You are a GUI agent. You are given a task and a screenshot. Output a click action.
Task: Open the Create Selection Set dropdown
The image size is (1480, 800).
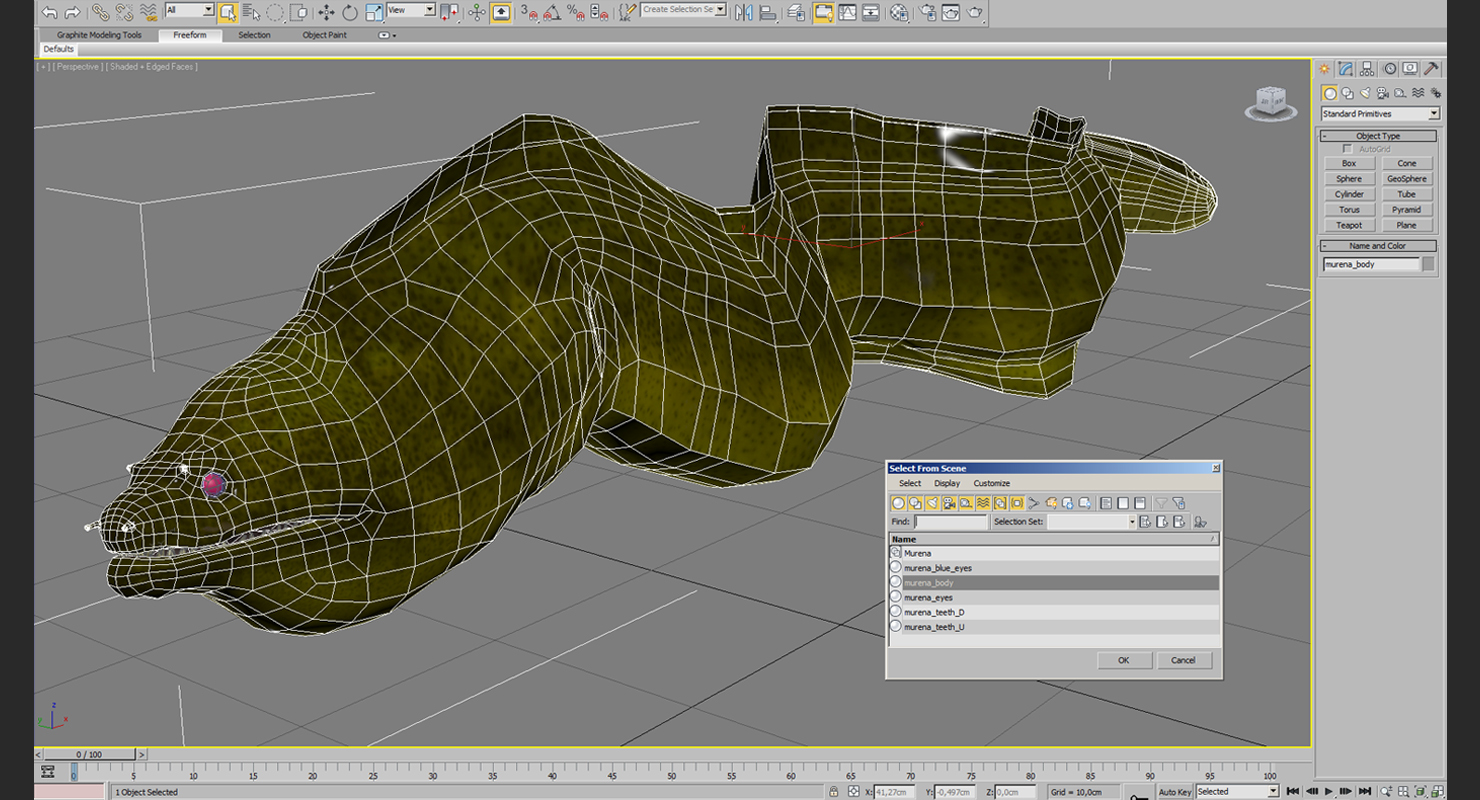point(684,10)
